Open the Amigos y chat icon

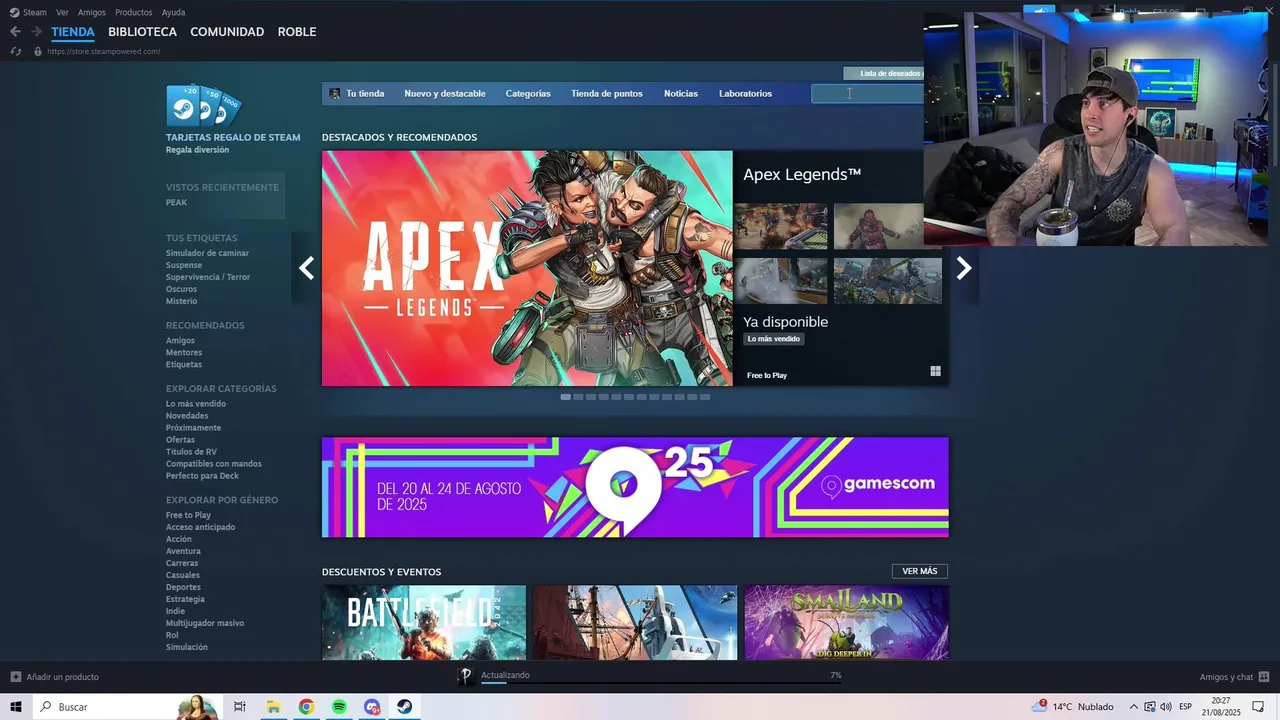1264,677
